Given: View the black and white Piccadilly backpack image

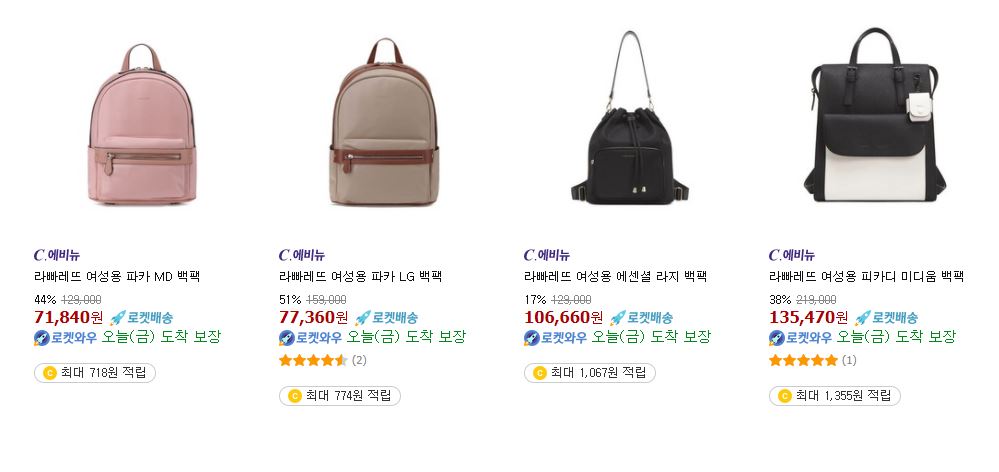Looking at the screenshot, I should point(874,115).
